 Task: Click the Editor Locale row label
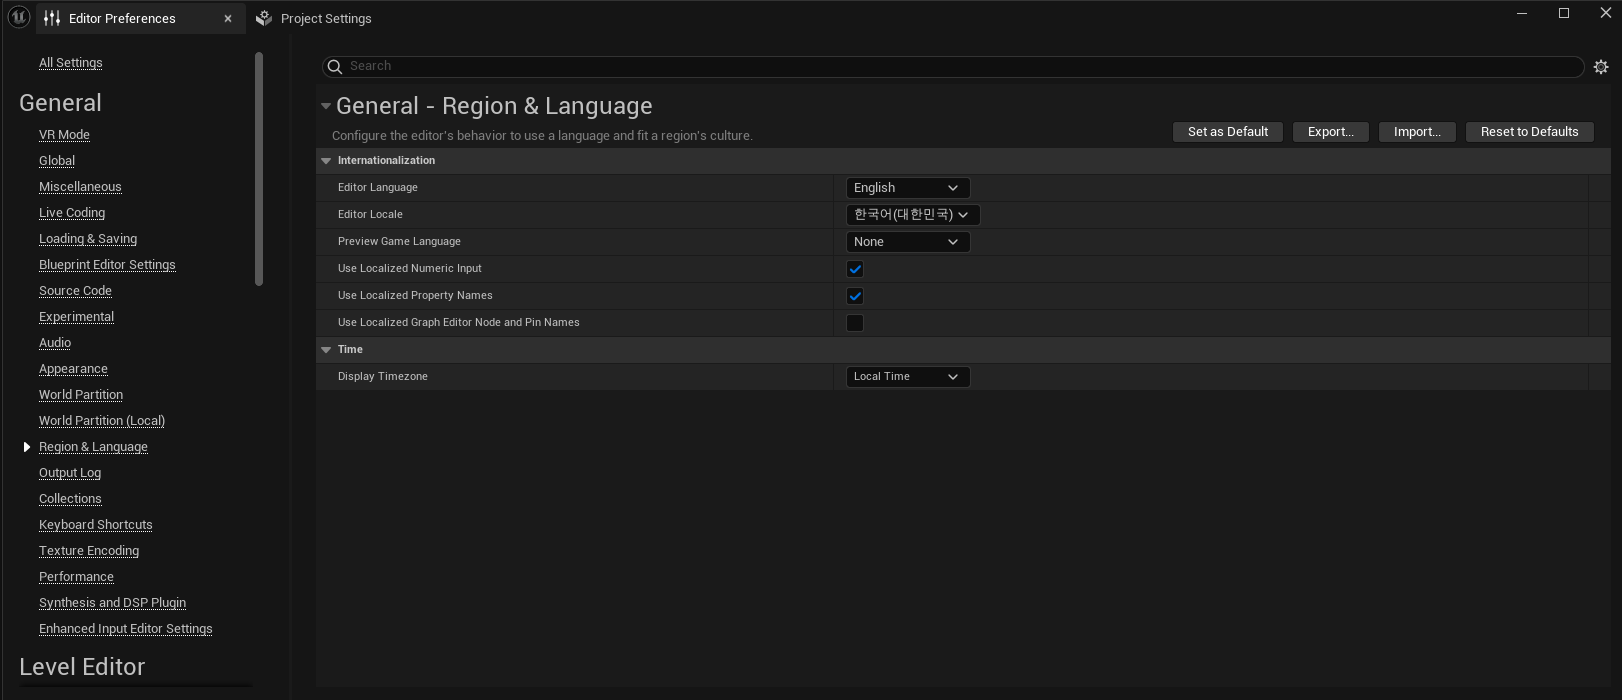pos(370,215)
